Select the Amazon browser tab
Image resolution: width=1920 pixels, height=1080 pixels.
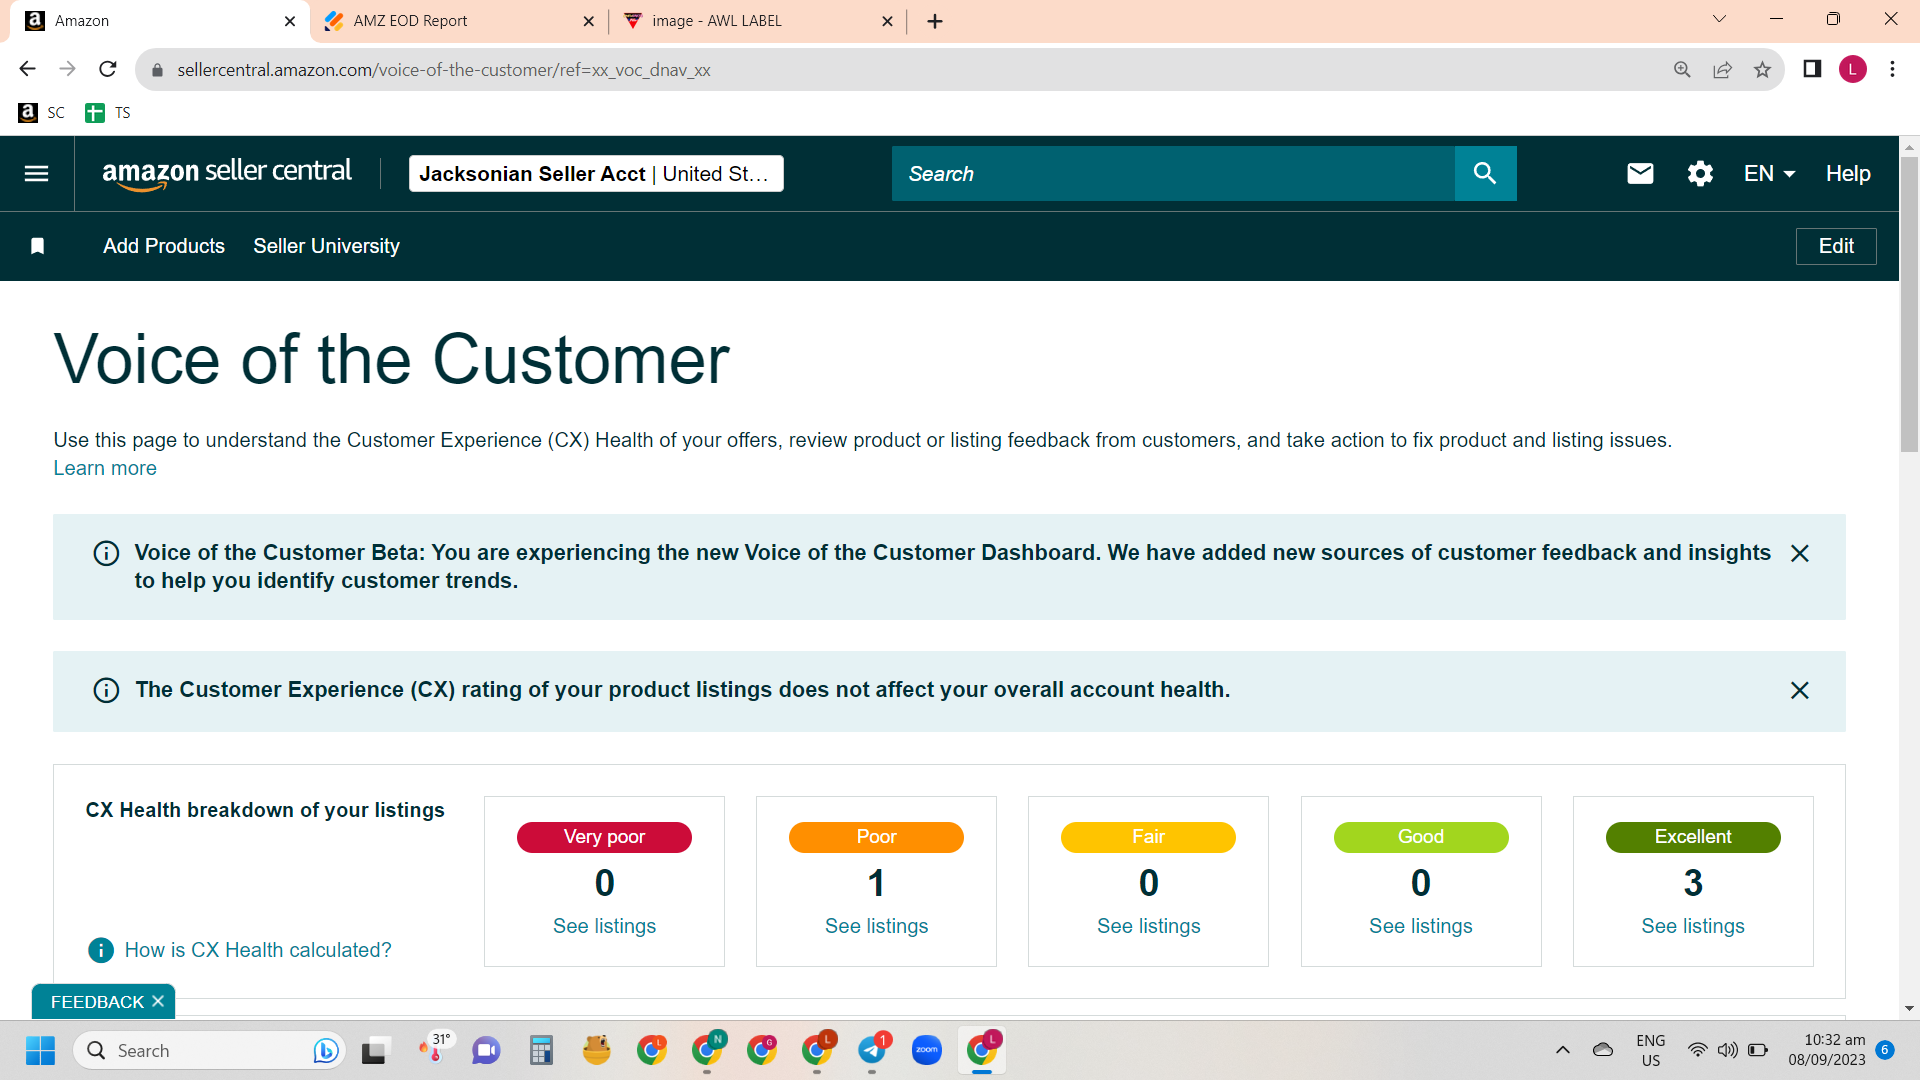160,21
